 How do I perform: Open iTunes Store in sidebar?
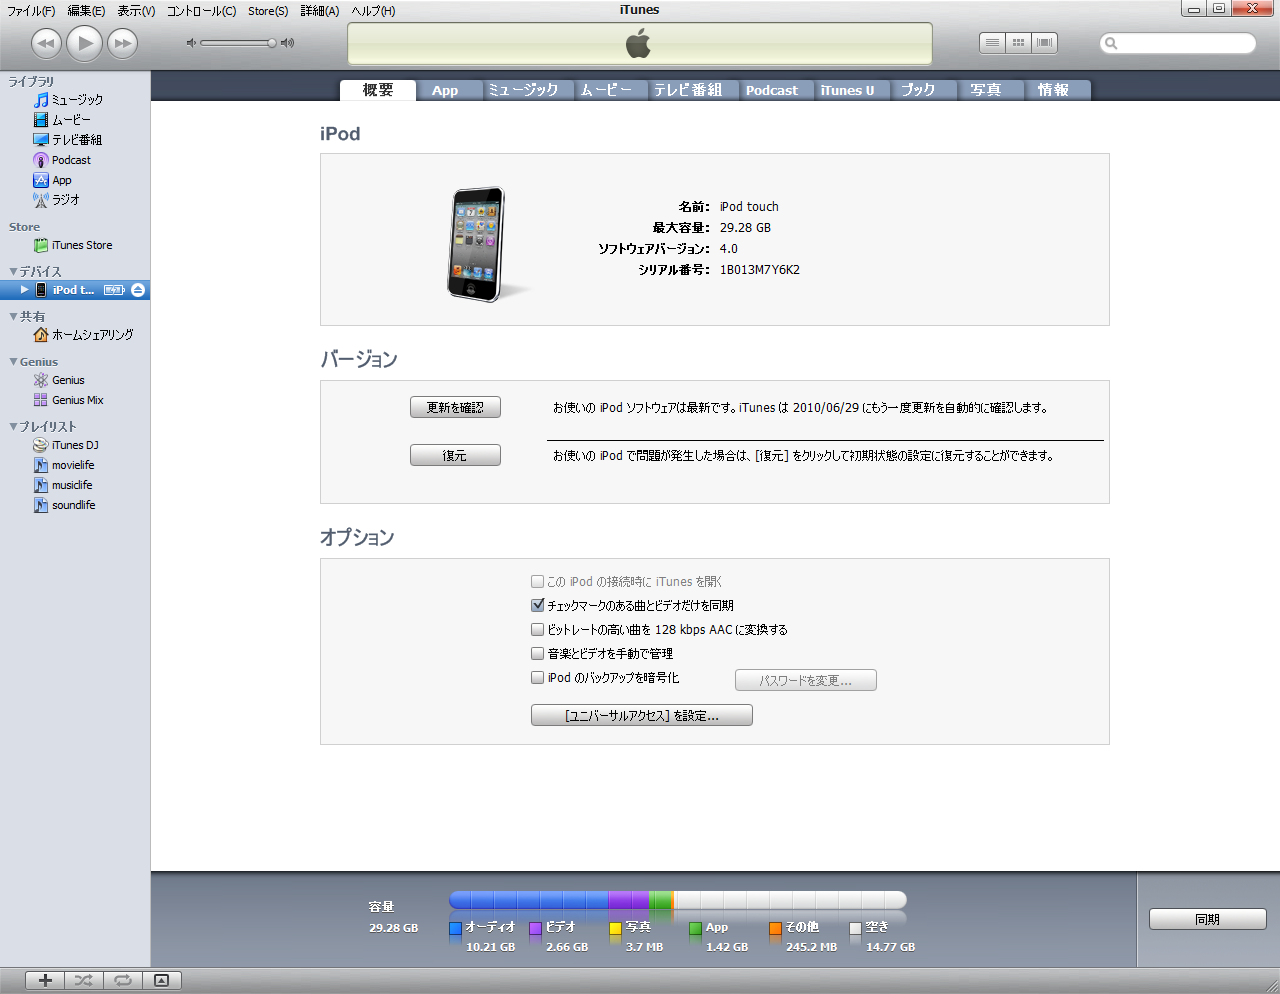[75, 245]
